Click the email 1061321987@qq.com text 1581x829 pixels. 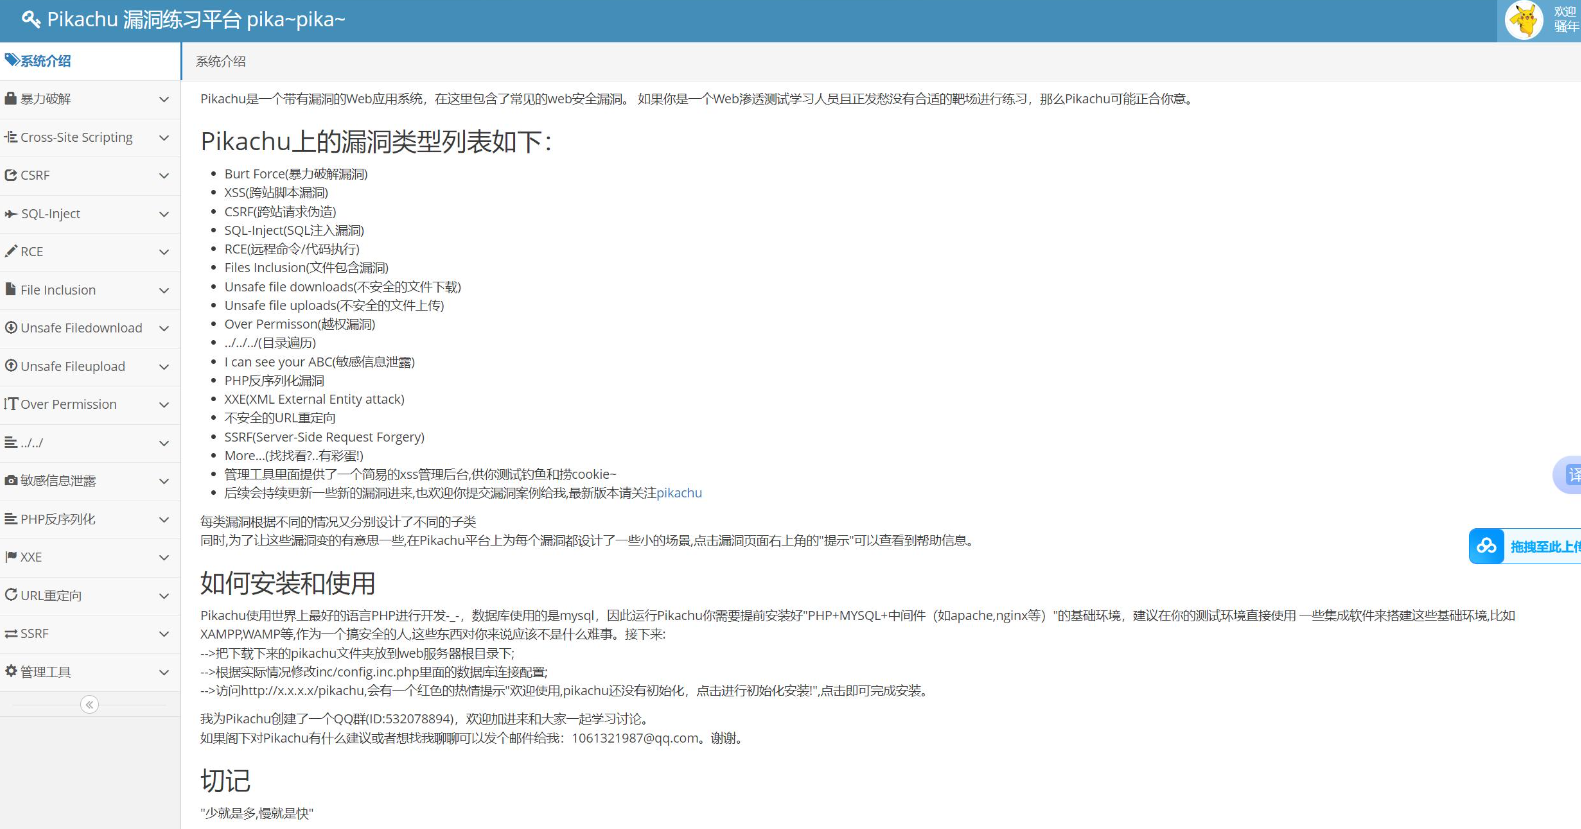636,738
